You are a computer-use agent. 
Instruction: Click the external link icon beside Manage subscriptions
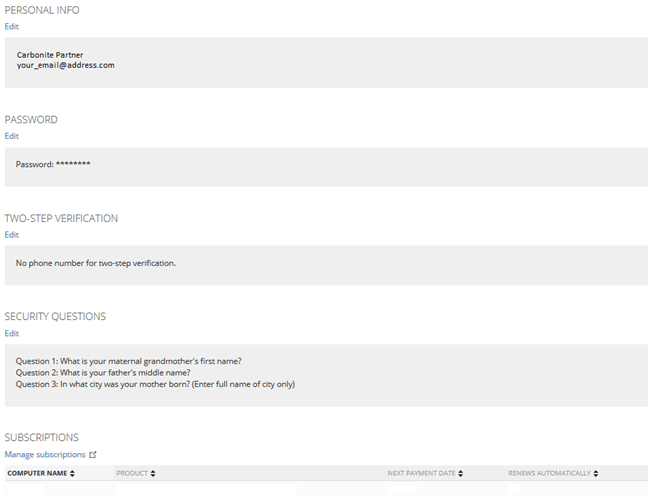(x=93, y=455)
